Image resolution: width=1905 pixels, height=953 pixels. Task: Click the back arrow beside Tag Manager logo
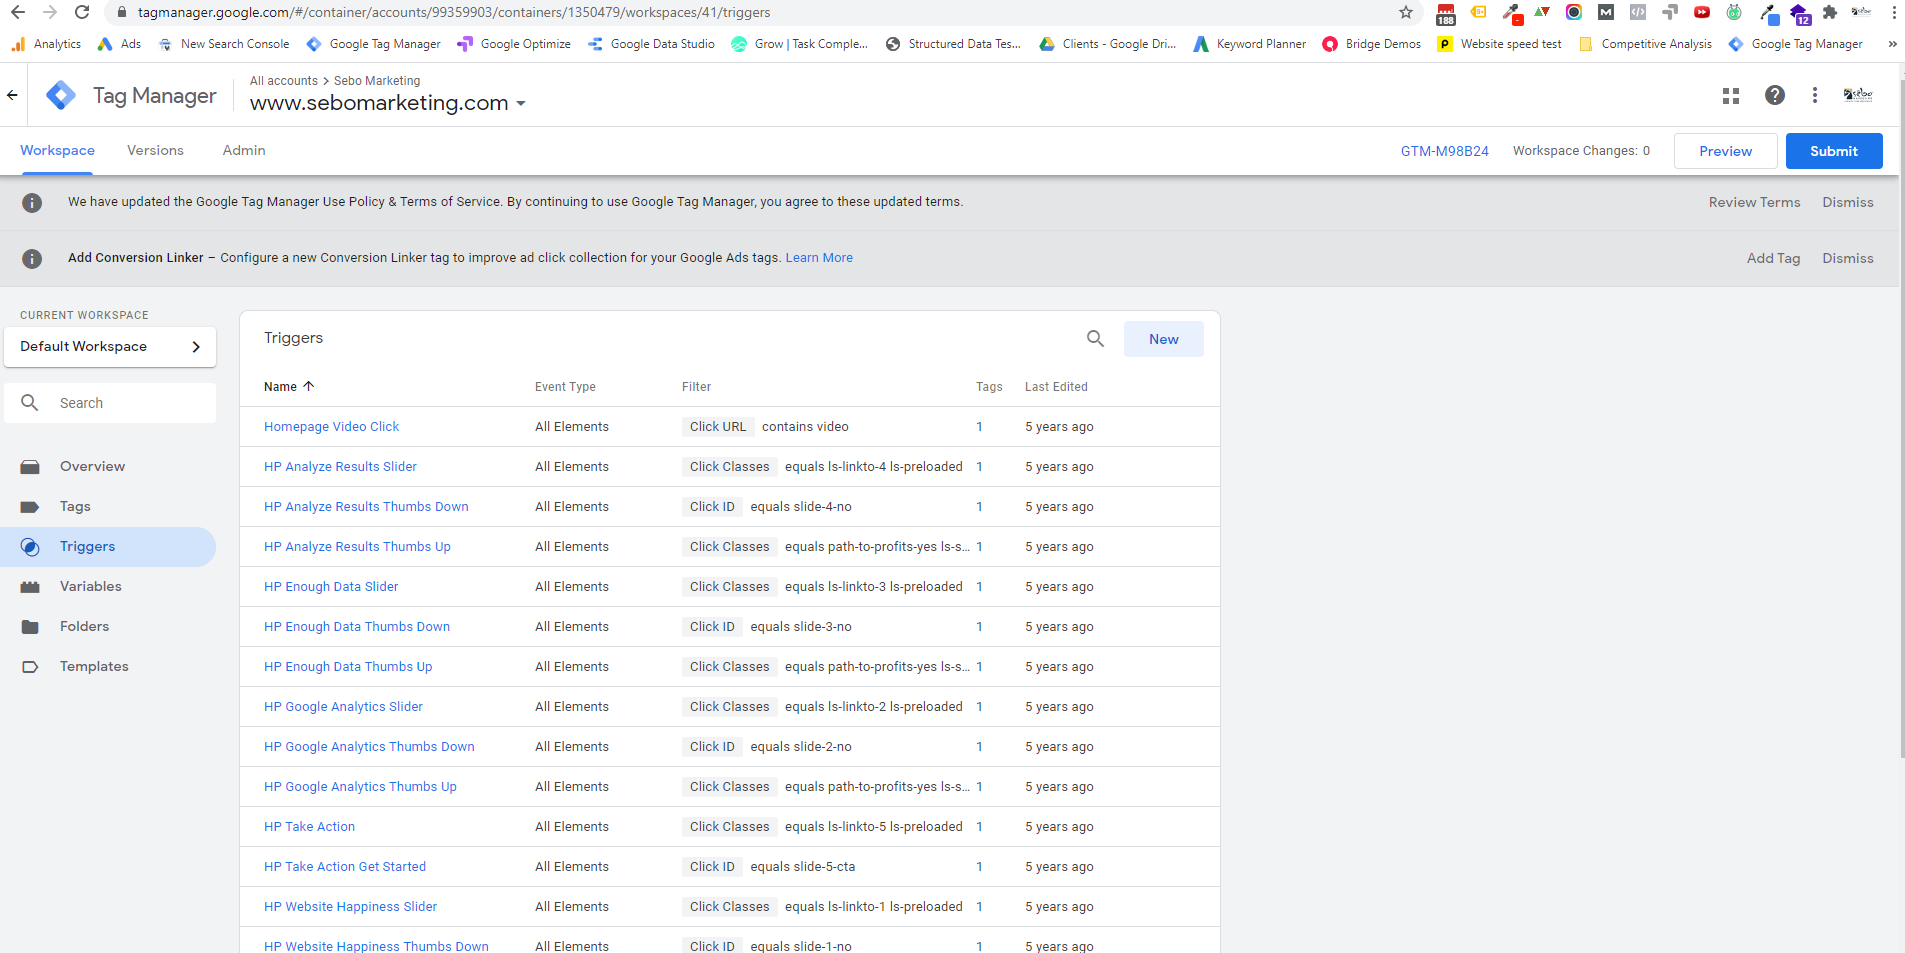coord(13,95)
